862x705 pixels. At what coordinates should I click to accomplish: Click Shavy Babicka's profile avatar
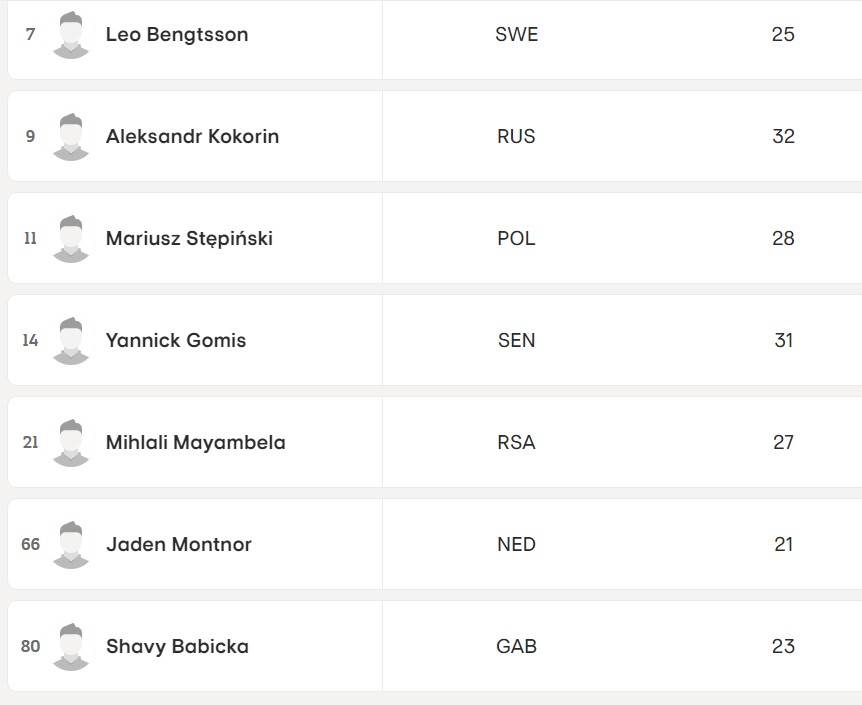tap(71, 647)
